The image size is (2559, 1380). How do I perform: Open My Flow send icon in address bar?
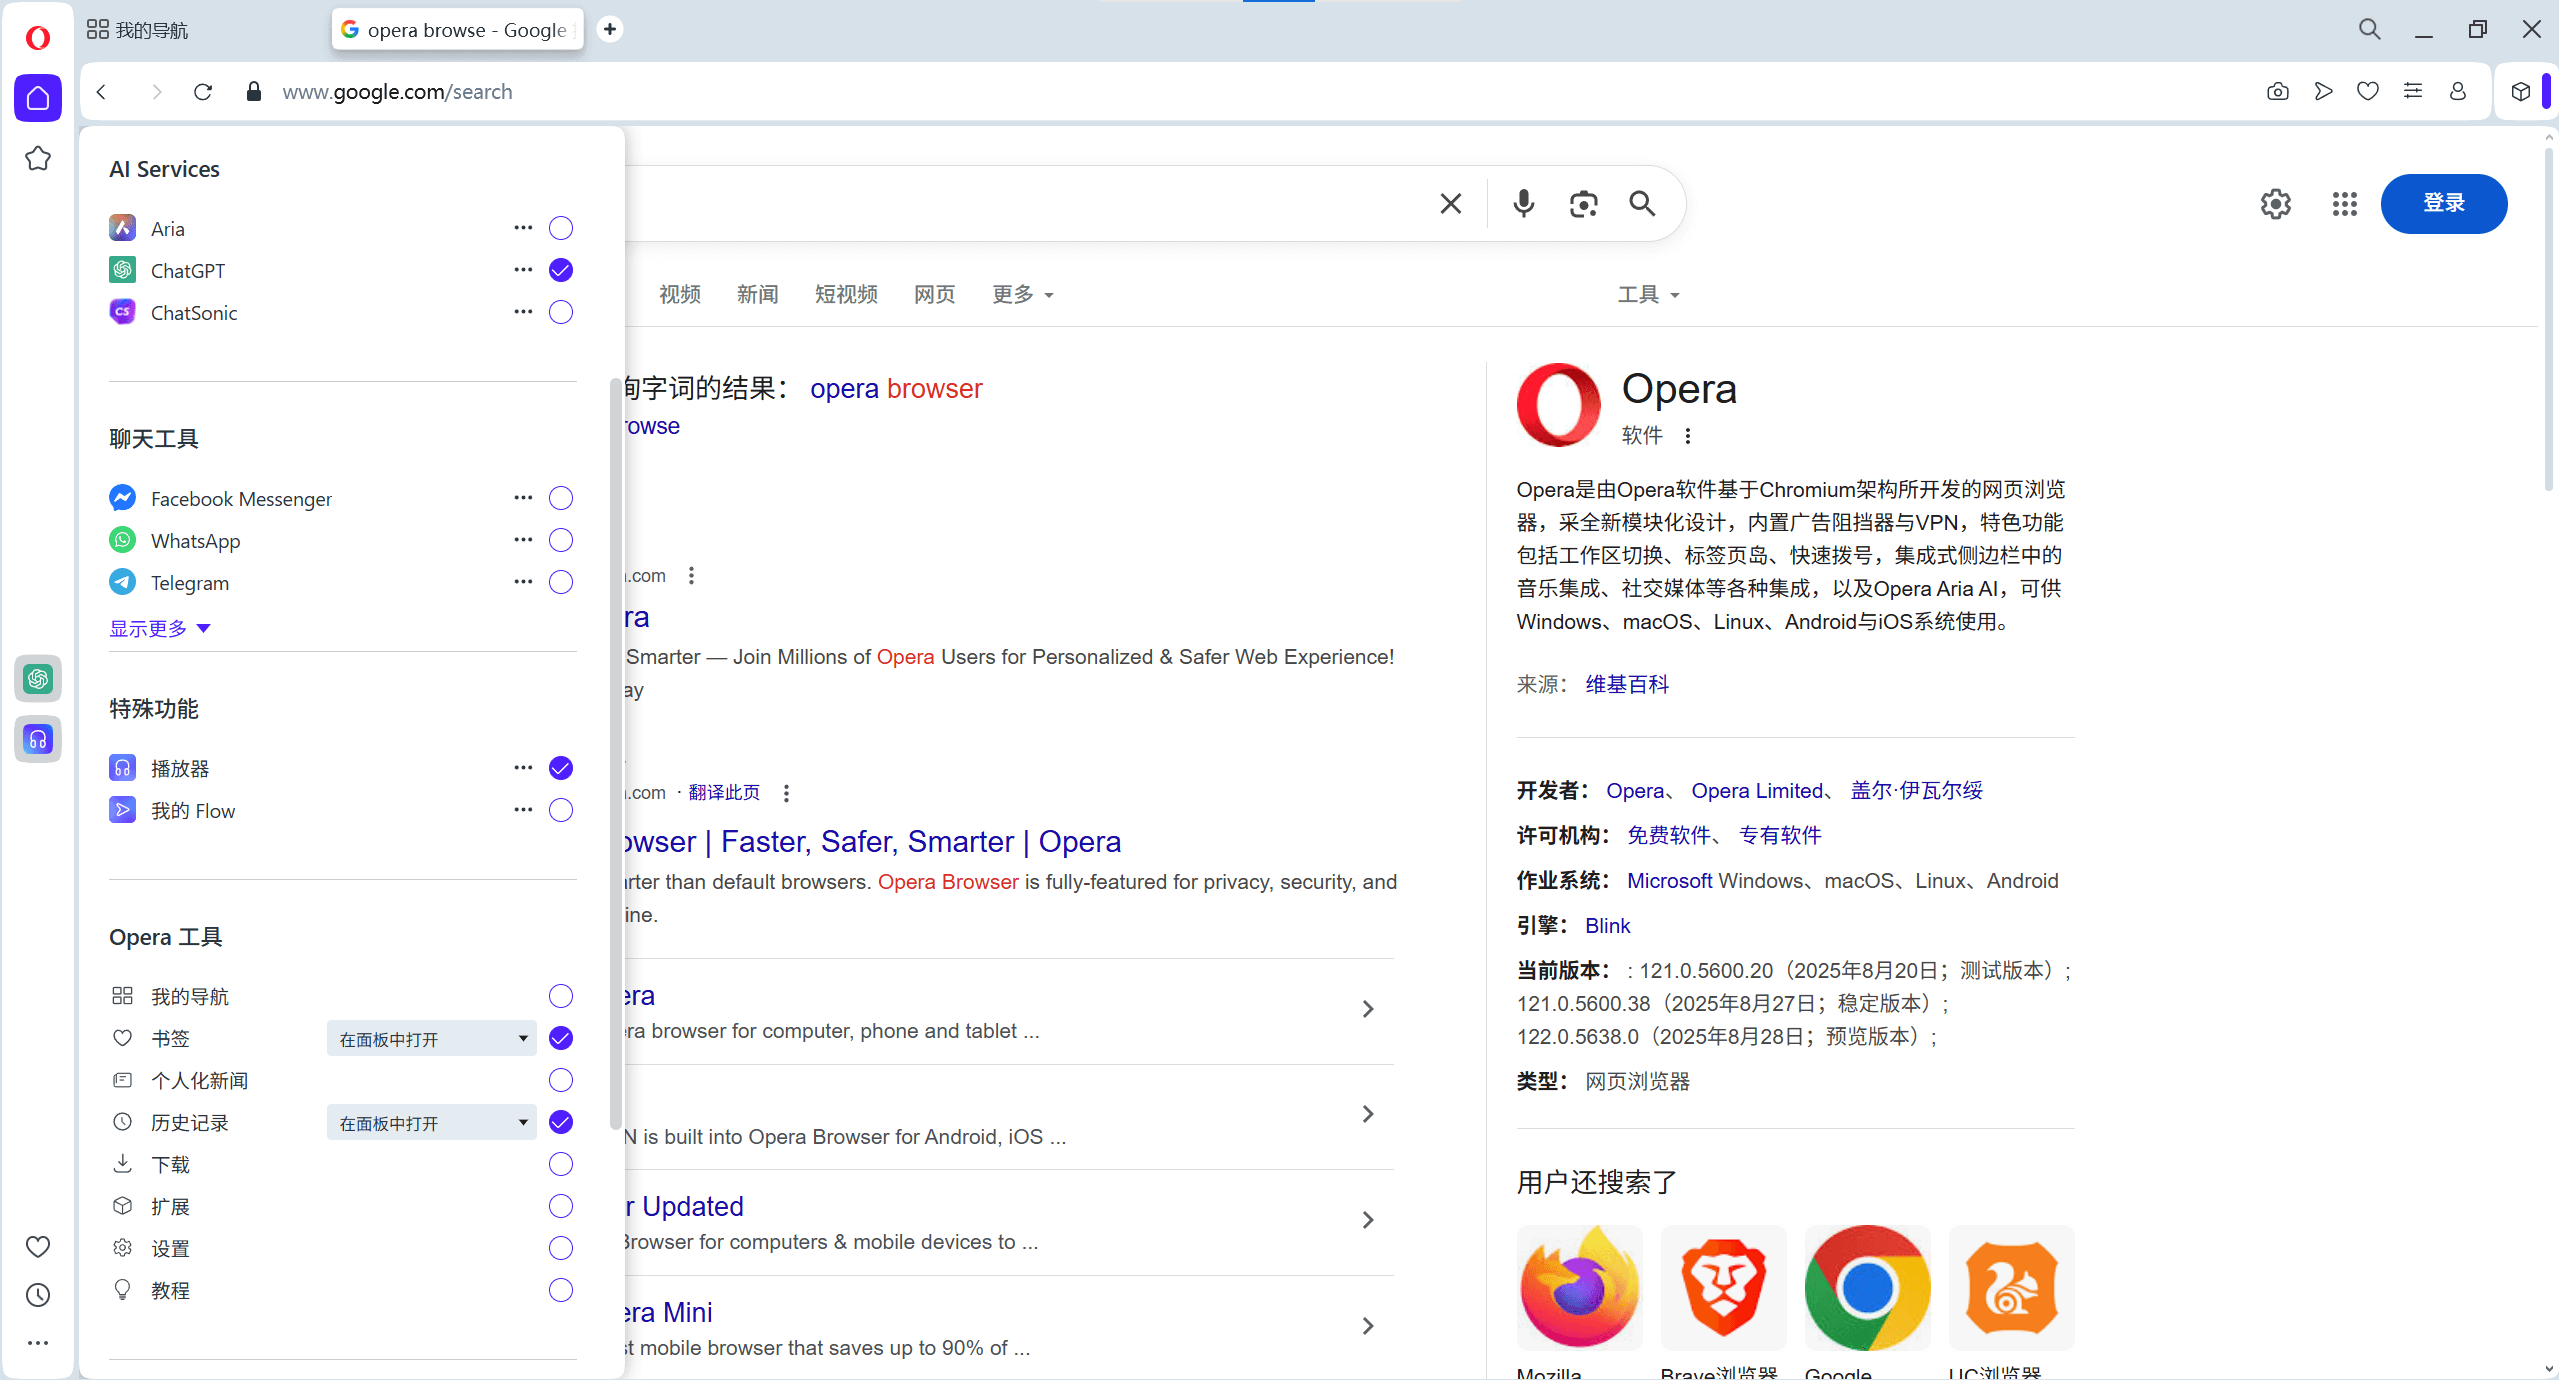click(x=2323, y=92)
